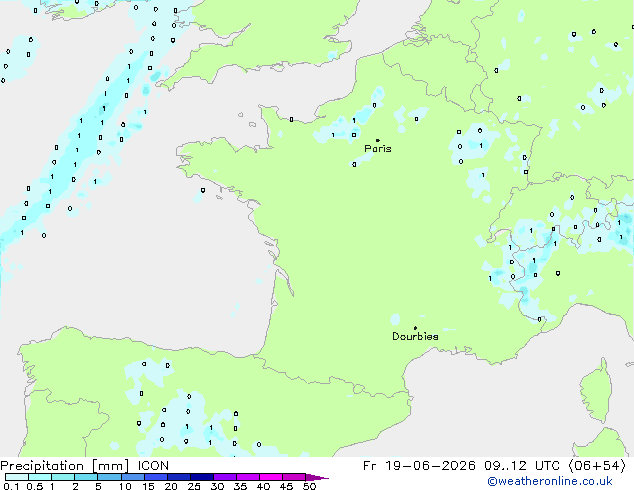Click the Paris city label
634x490 pixels.
pyautogui.click(x=378, y=149)
